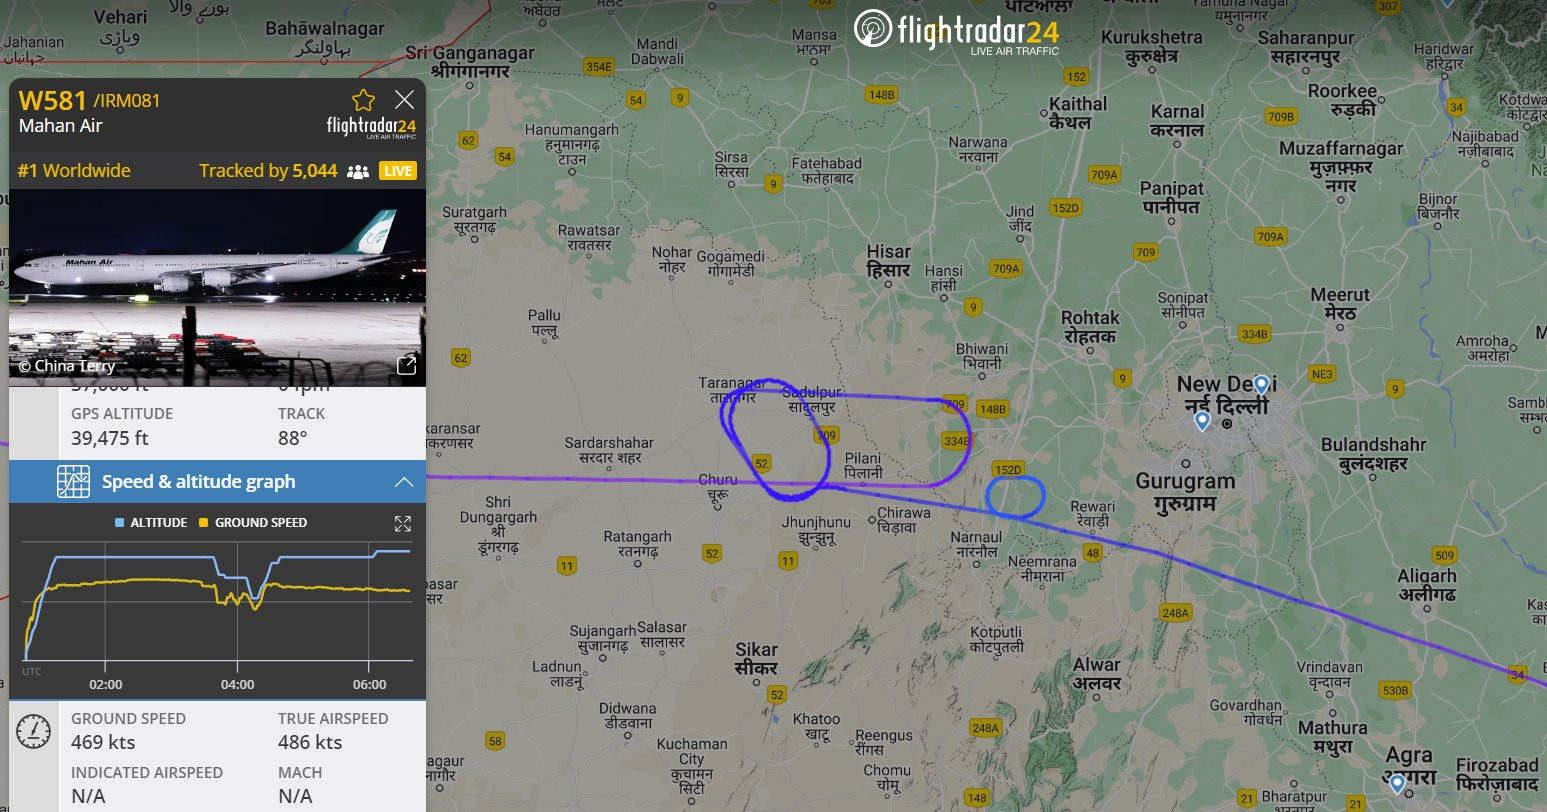This screenshot has height=812, width=1547.
Task: Toggle the ALTITUDE legend series
Action: 151,522
